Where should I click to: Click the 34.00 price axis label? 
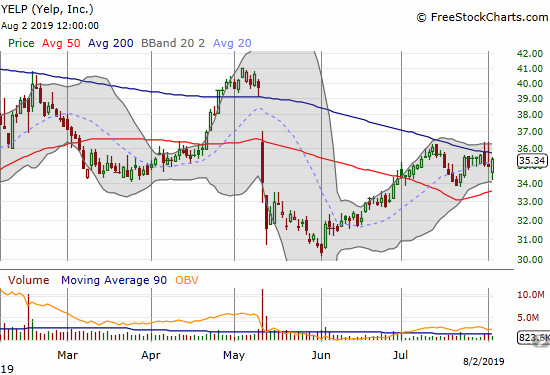pos(530,183)
